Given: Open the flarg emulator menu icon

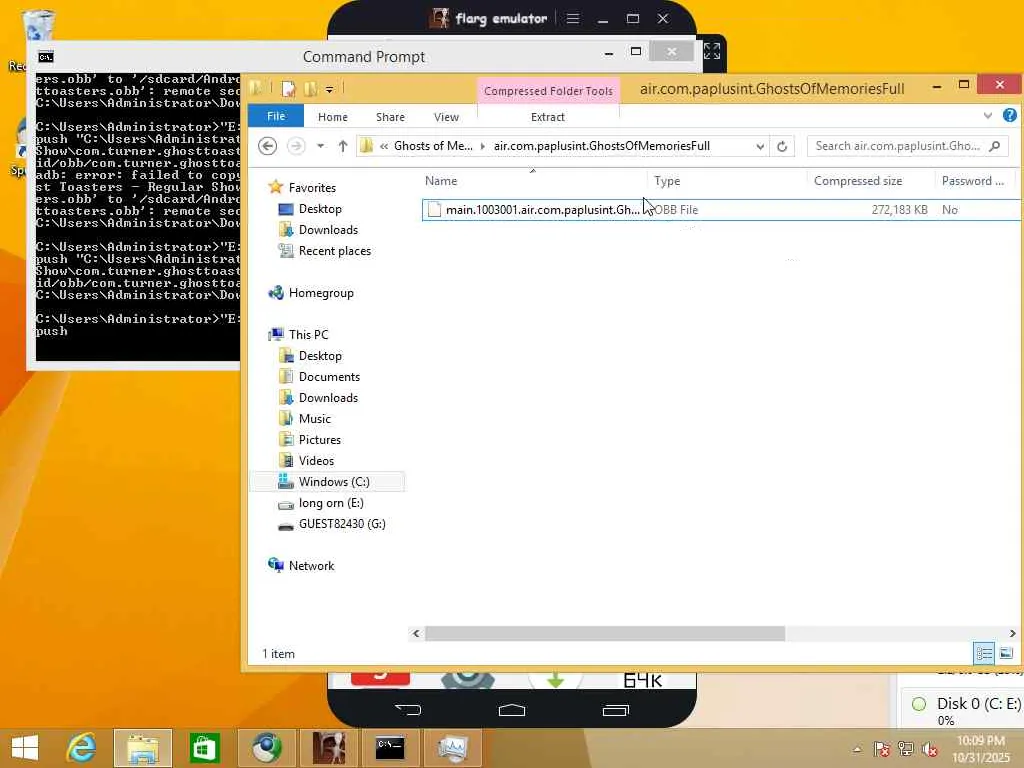Looking at the screenshot, I should pos(573,18).
